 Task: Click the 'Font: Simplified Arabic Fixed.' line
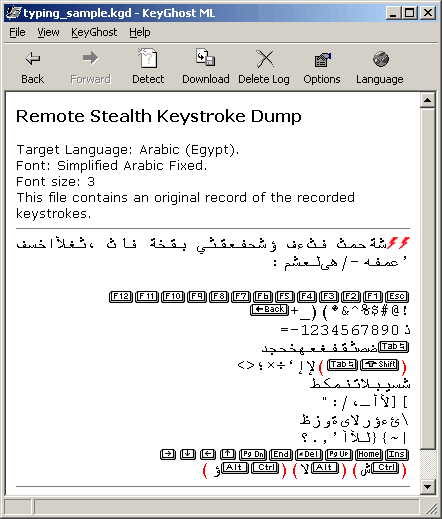click(x=112, y=166)
